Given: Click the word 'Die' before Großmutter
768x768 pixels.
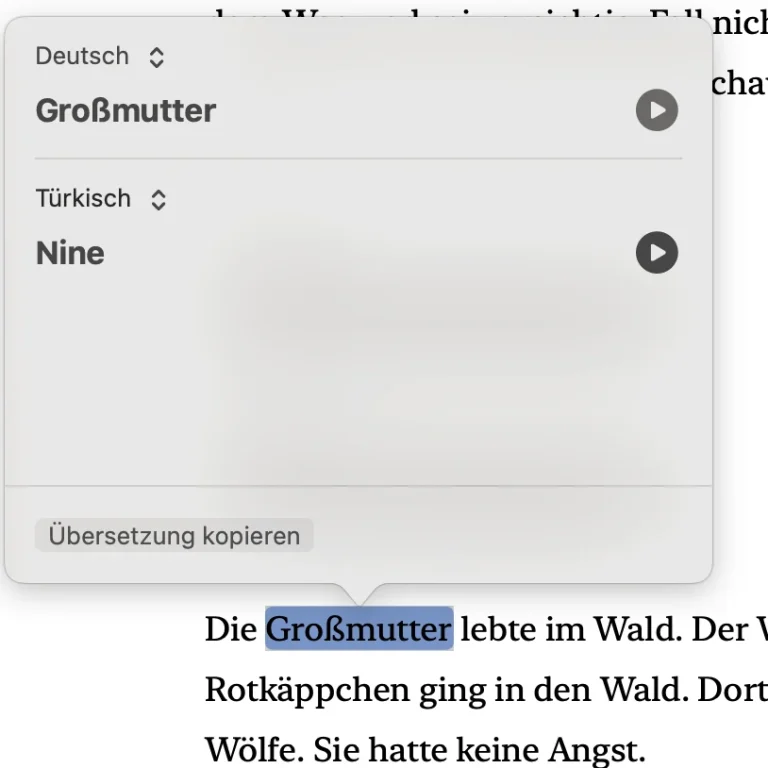Looking at the screenshot, I should (231, 629).
